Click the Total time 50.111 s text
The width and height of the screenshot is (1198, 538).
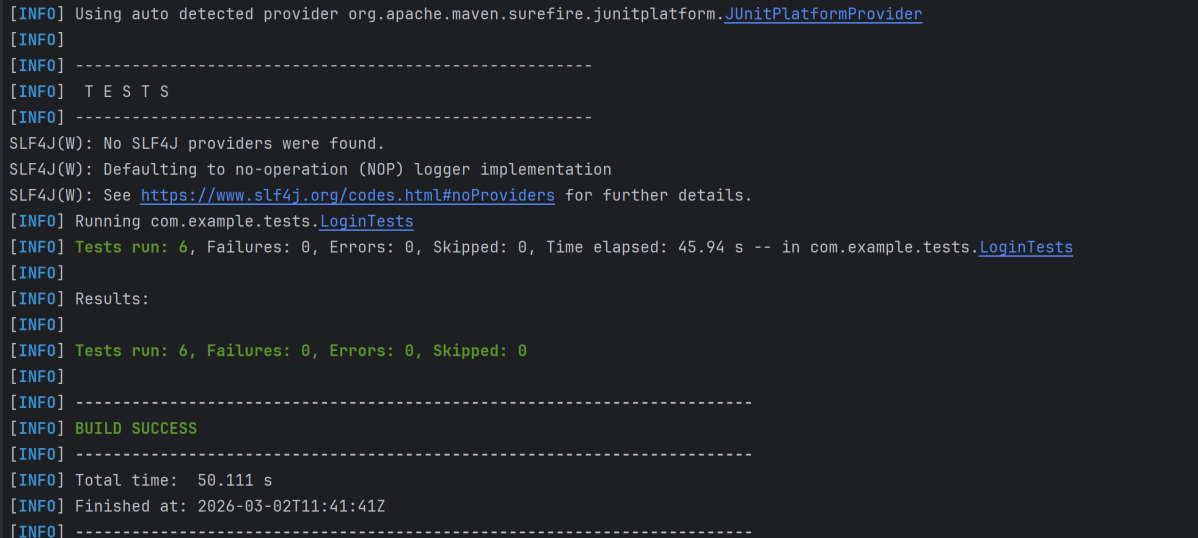pyautogui.click(x=173, y=480)
